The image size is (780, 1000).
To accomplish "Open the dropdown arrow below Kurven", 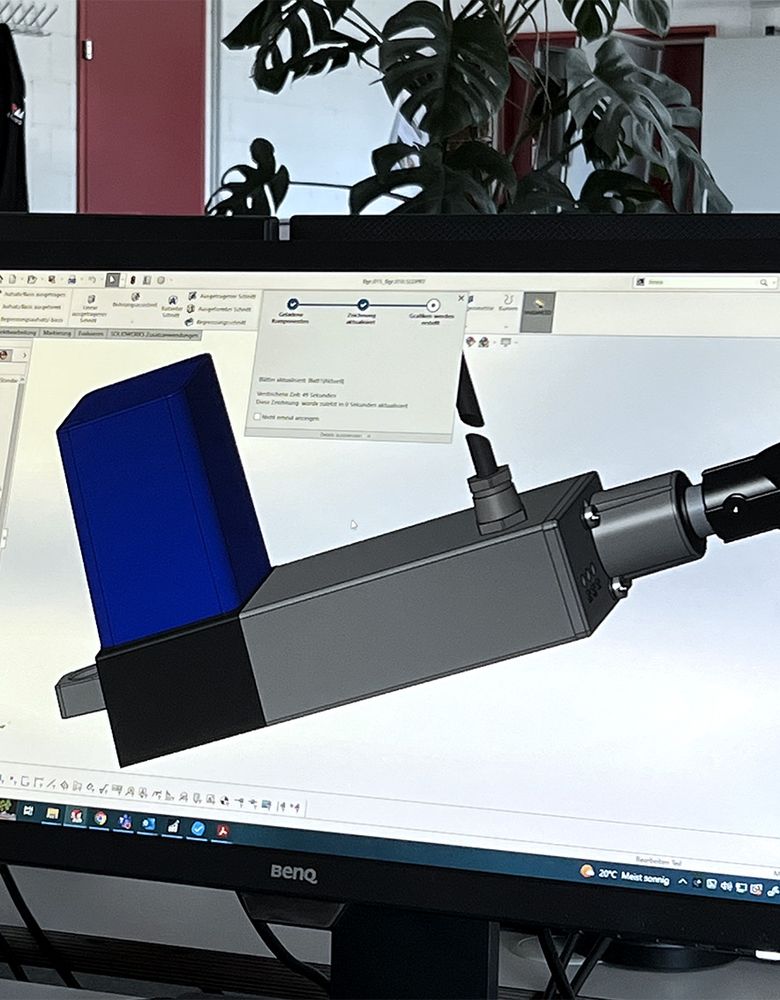I will coord(506,327).
